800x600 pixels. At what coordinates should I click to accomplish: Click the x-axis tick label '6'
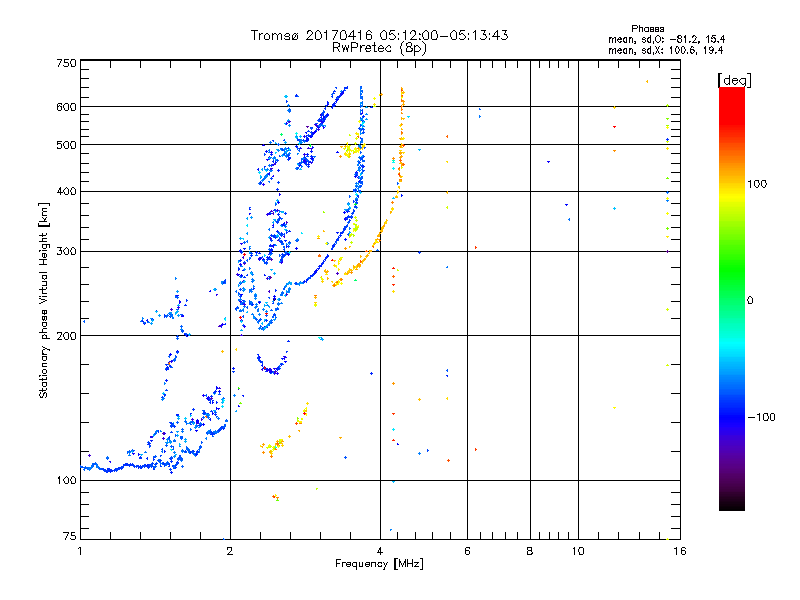point(467,551)
